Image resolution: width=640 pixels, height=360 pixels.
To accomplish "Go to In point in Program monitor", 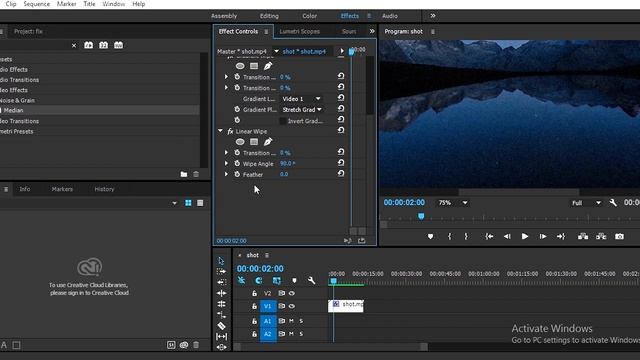I will [x=489, y=236].
